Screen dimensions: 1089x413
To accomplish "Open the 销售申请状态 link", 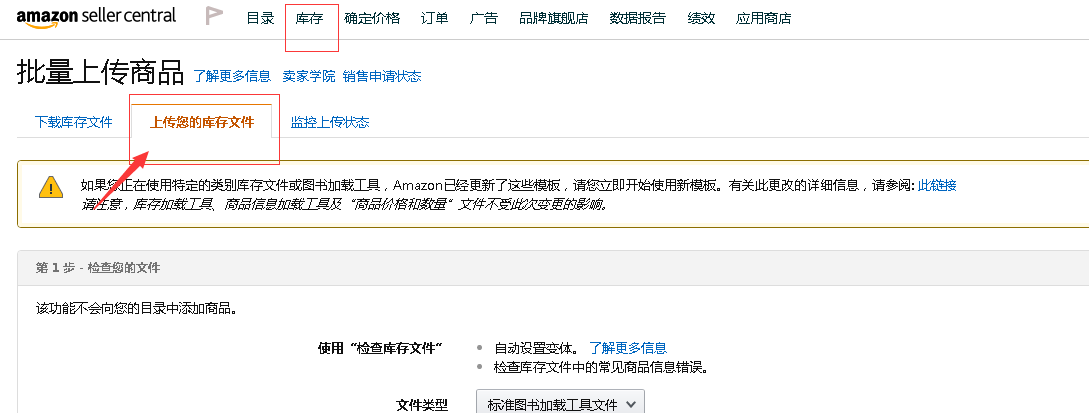I will [x=381, y=76].
